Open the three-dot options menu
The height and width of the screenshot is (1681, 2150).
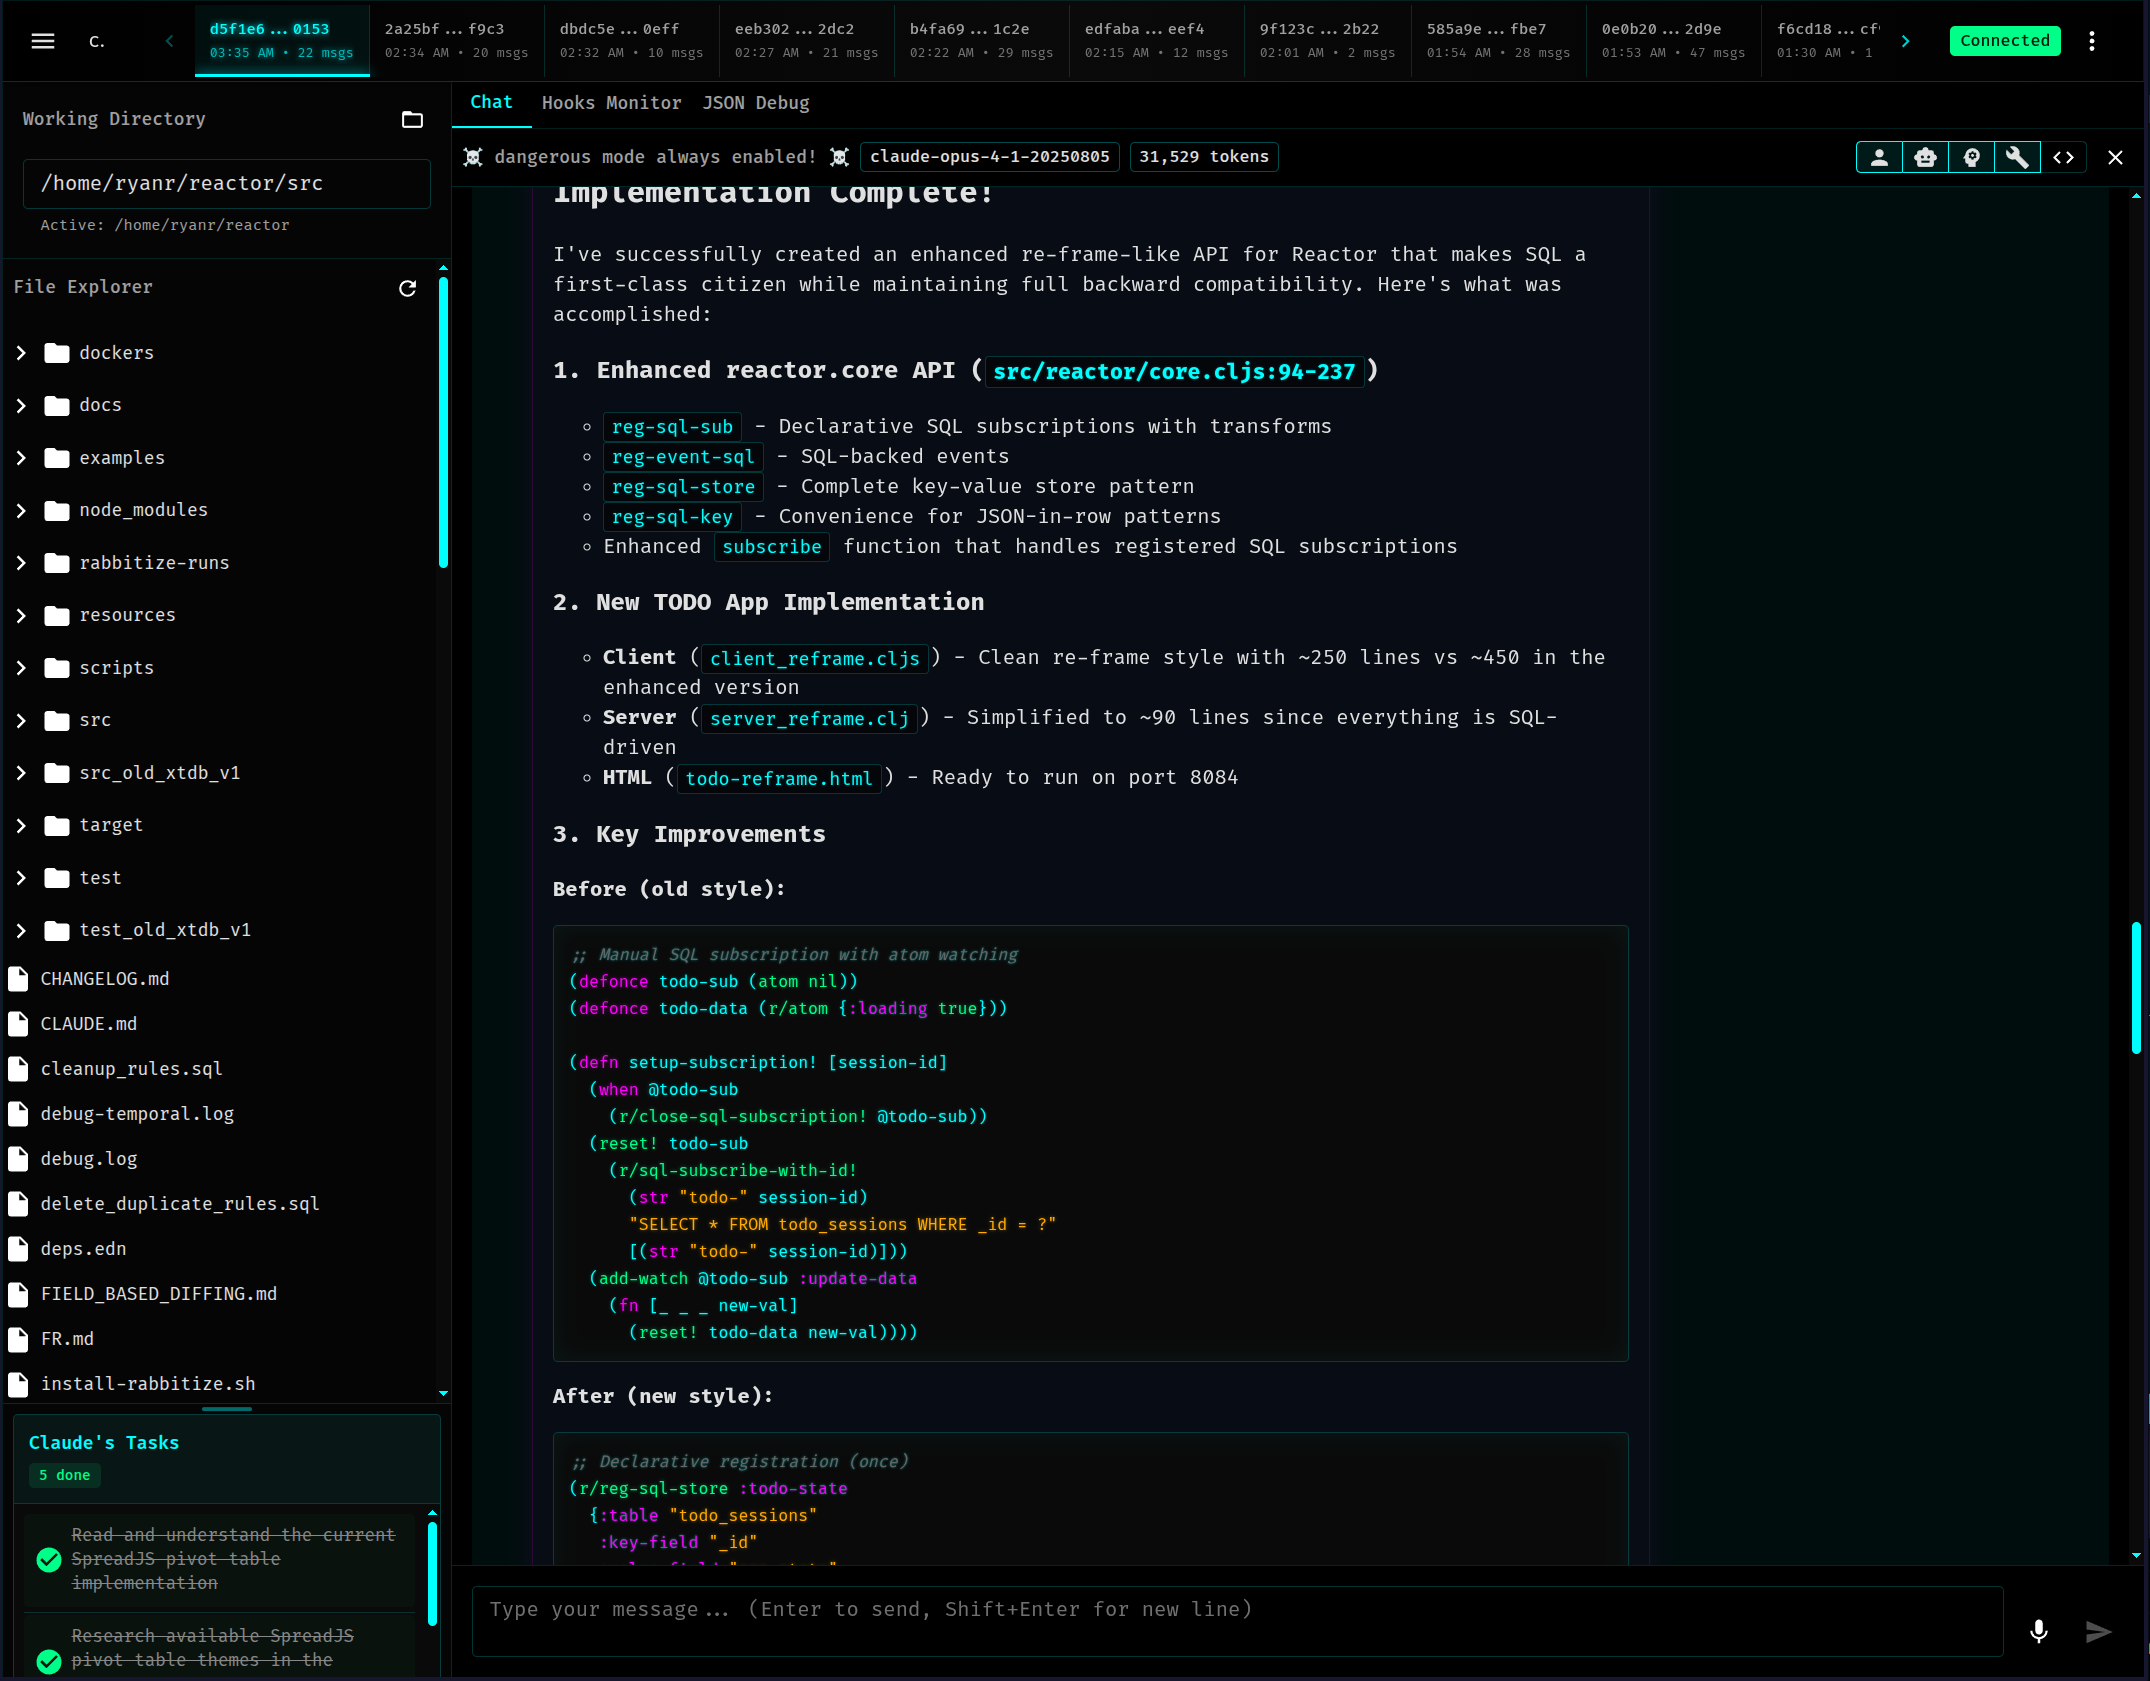2092,41
